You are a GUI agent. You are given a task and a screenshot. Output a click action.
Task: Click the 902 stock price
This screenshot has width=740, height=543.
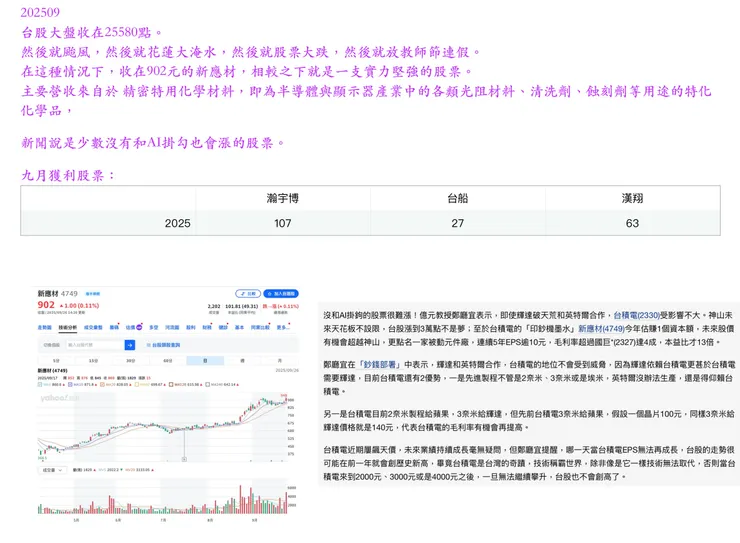(x=46, y=305)
